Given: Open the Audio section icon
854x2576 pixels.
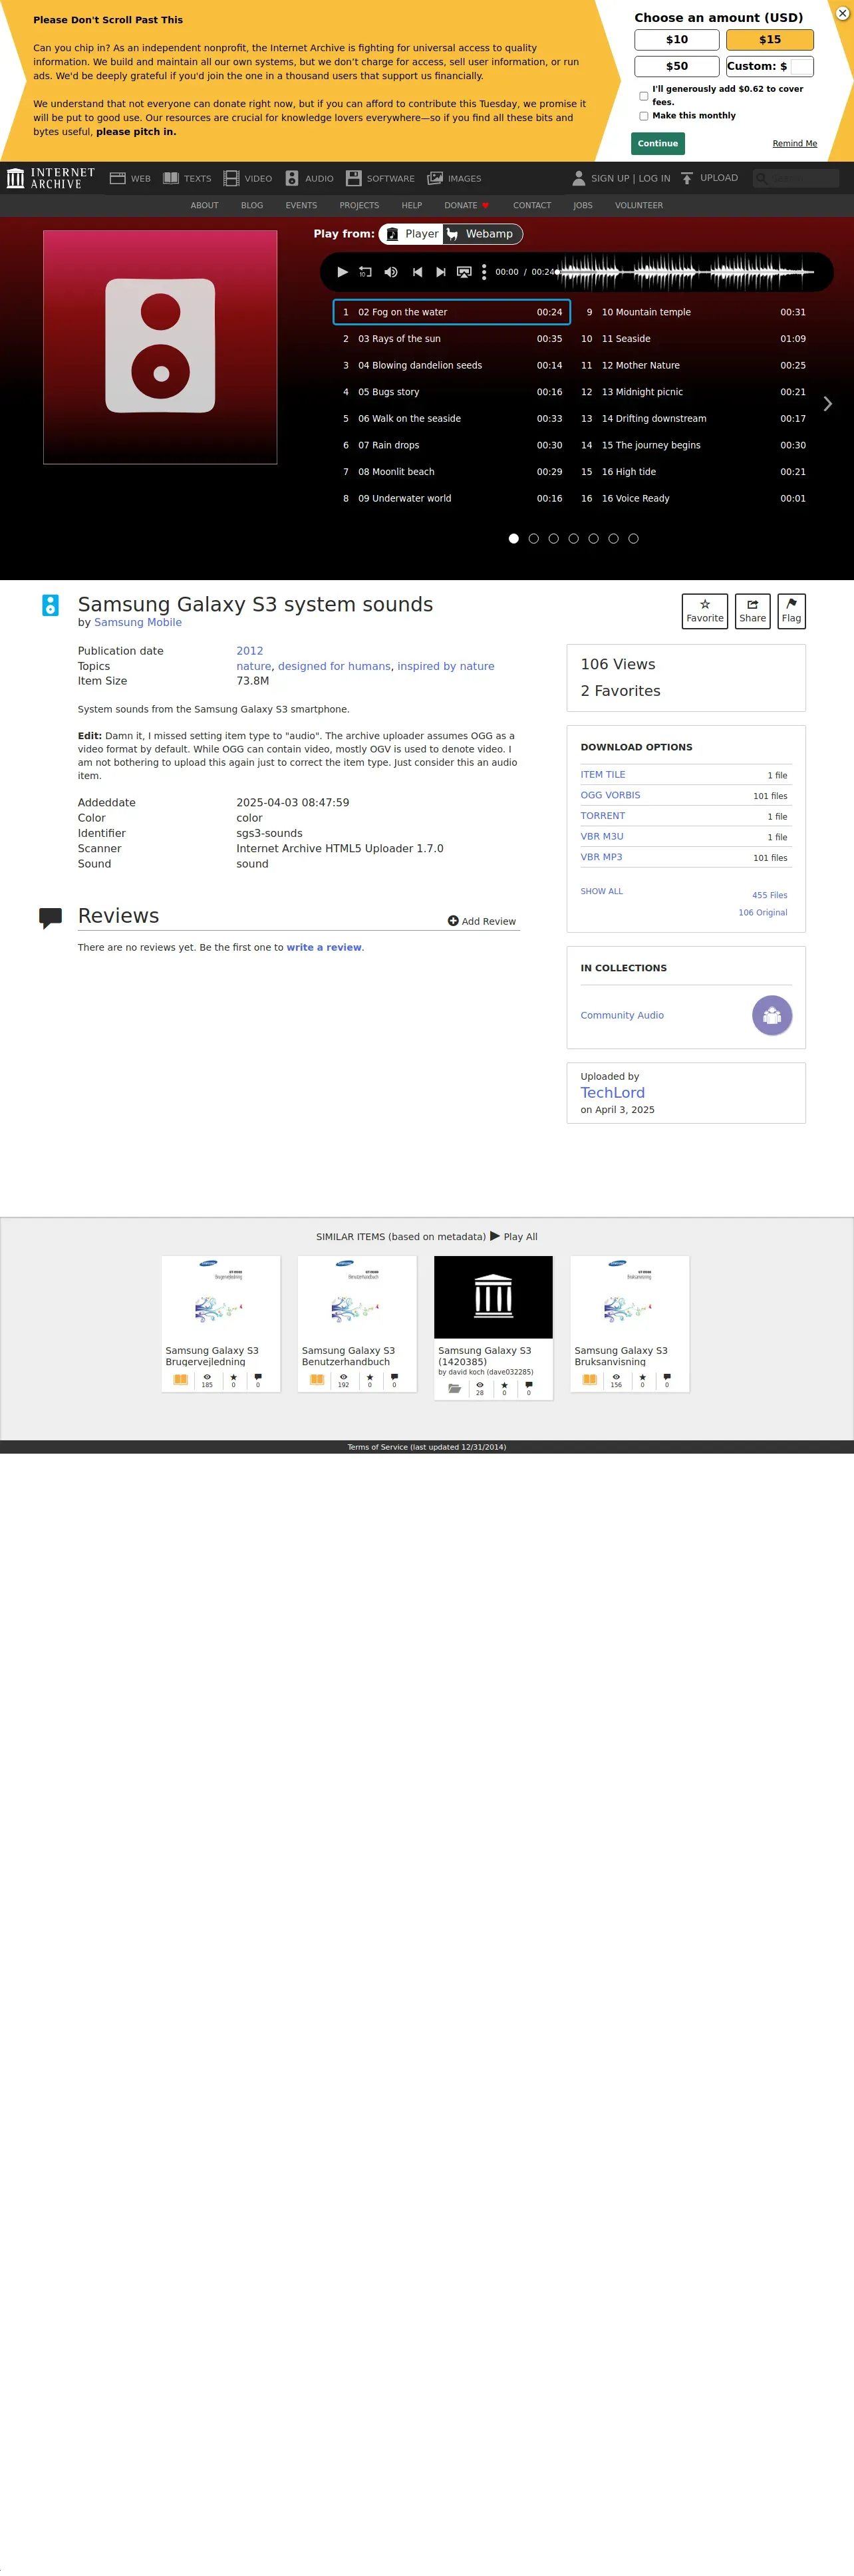Looking at the screenshot, I should (x=292, y=178).
